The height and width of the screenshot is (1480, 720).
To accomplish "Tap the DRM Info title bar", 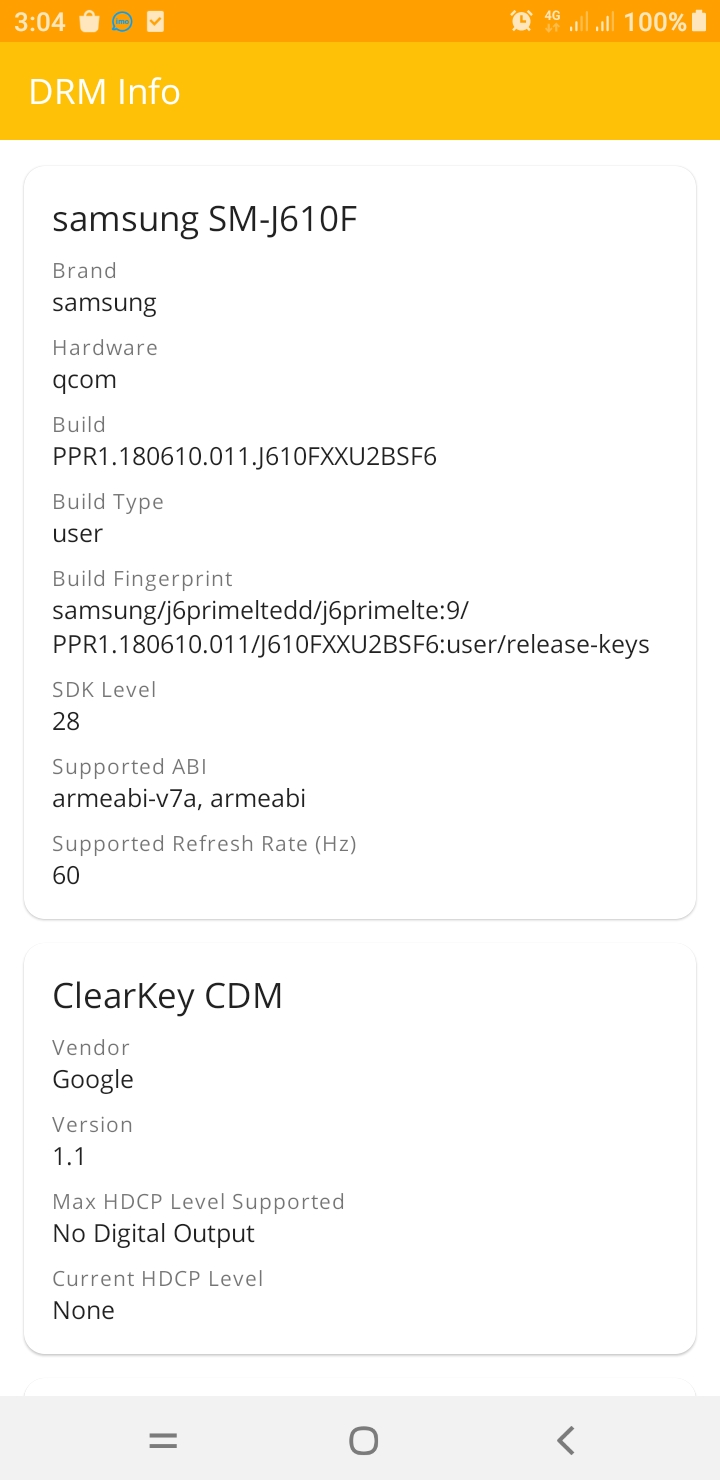I will point(104,91).
